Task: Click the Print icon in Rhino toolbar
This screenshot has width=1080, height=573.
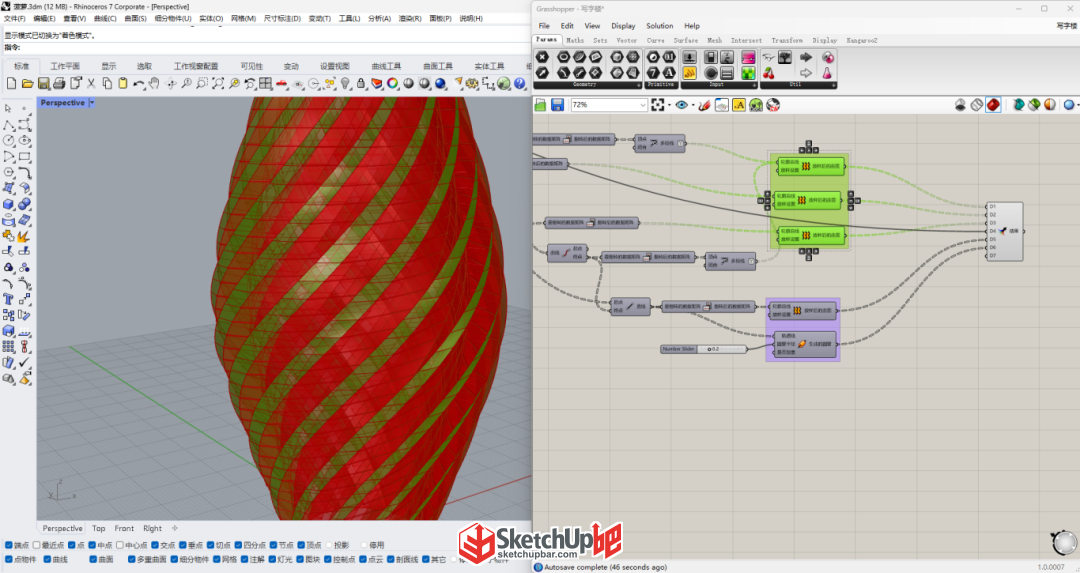Action: pos(59,83)
